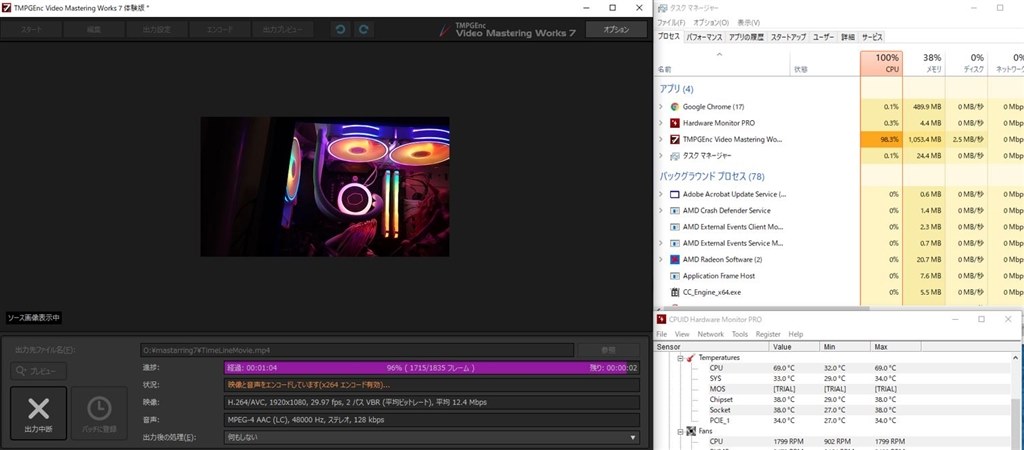This screenshot has height=450, width=1024.
Task: Click Task Manager title bar icon
Action: [662, 8]
